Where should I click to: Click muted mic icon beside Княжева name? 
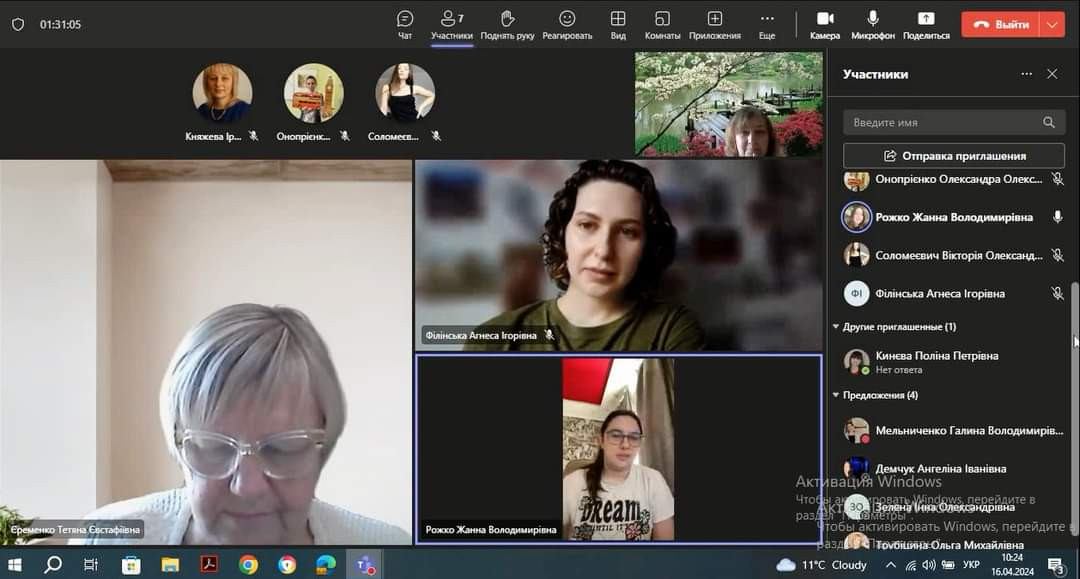tap(253, 136)
